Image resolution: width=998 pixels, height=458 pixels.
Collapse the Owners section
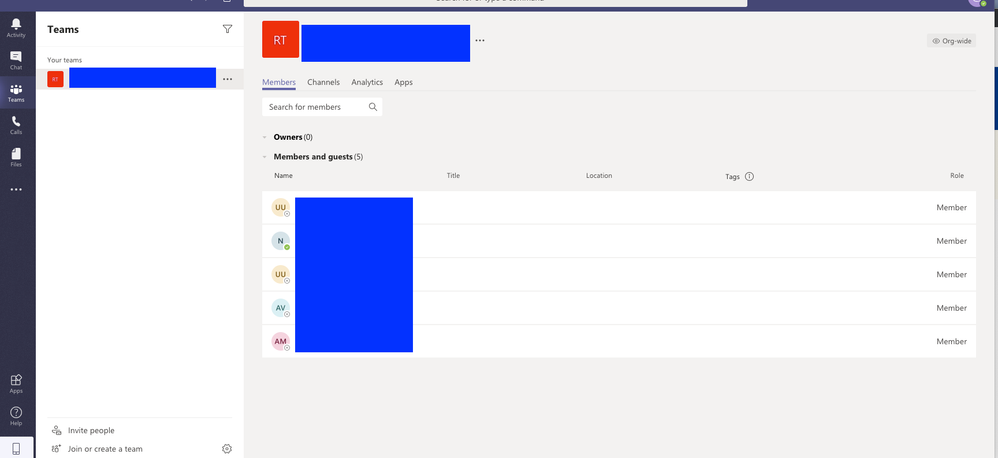[265, 137]
